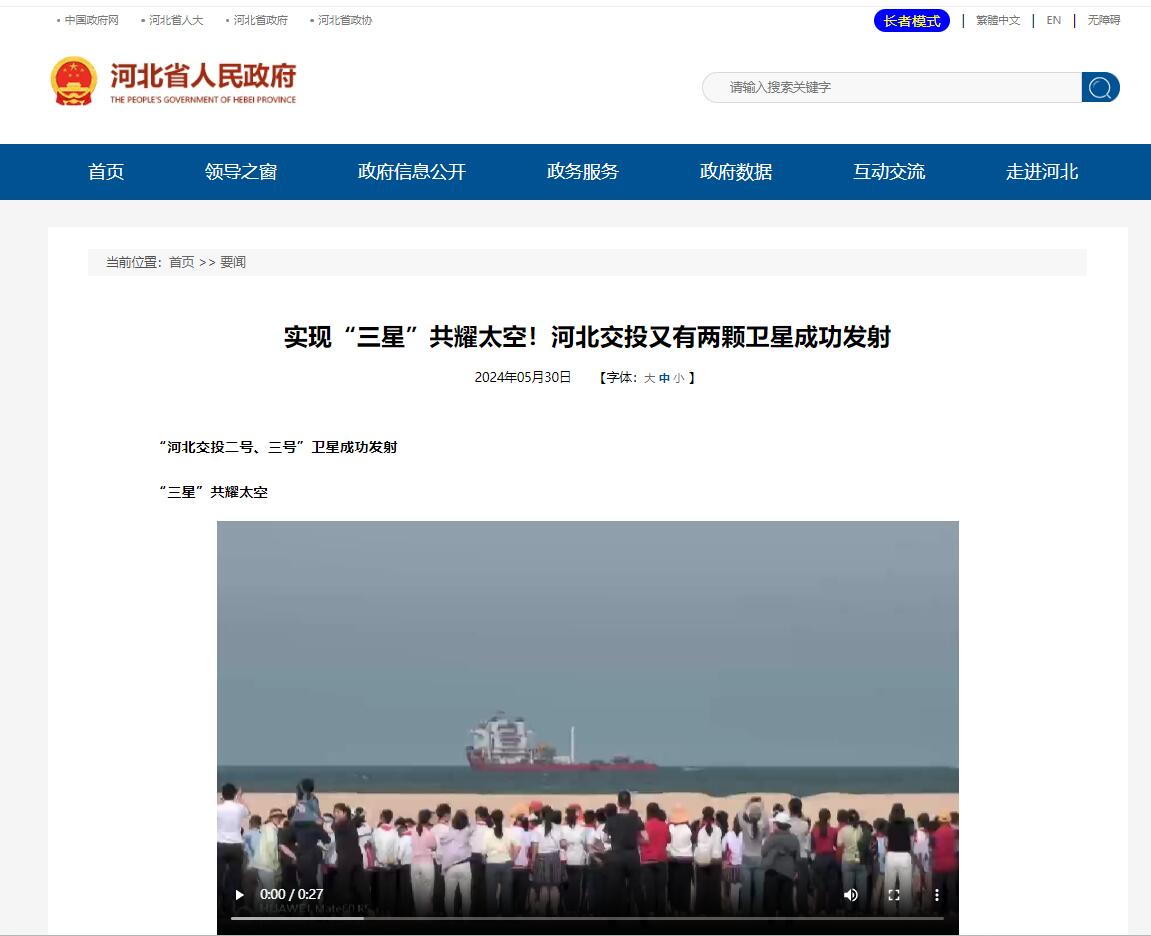Click 首页 breadcrumb link
1151x936 pixels.
[181, 262]
